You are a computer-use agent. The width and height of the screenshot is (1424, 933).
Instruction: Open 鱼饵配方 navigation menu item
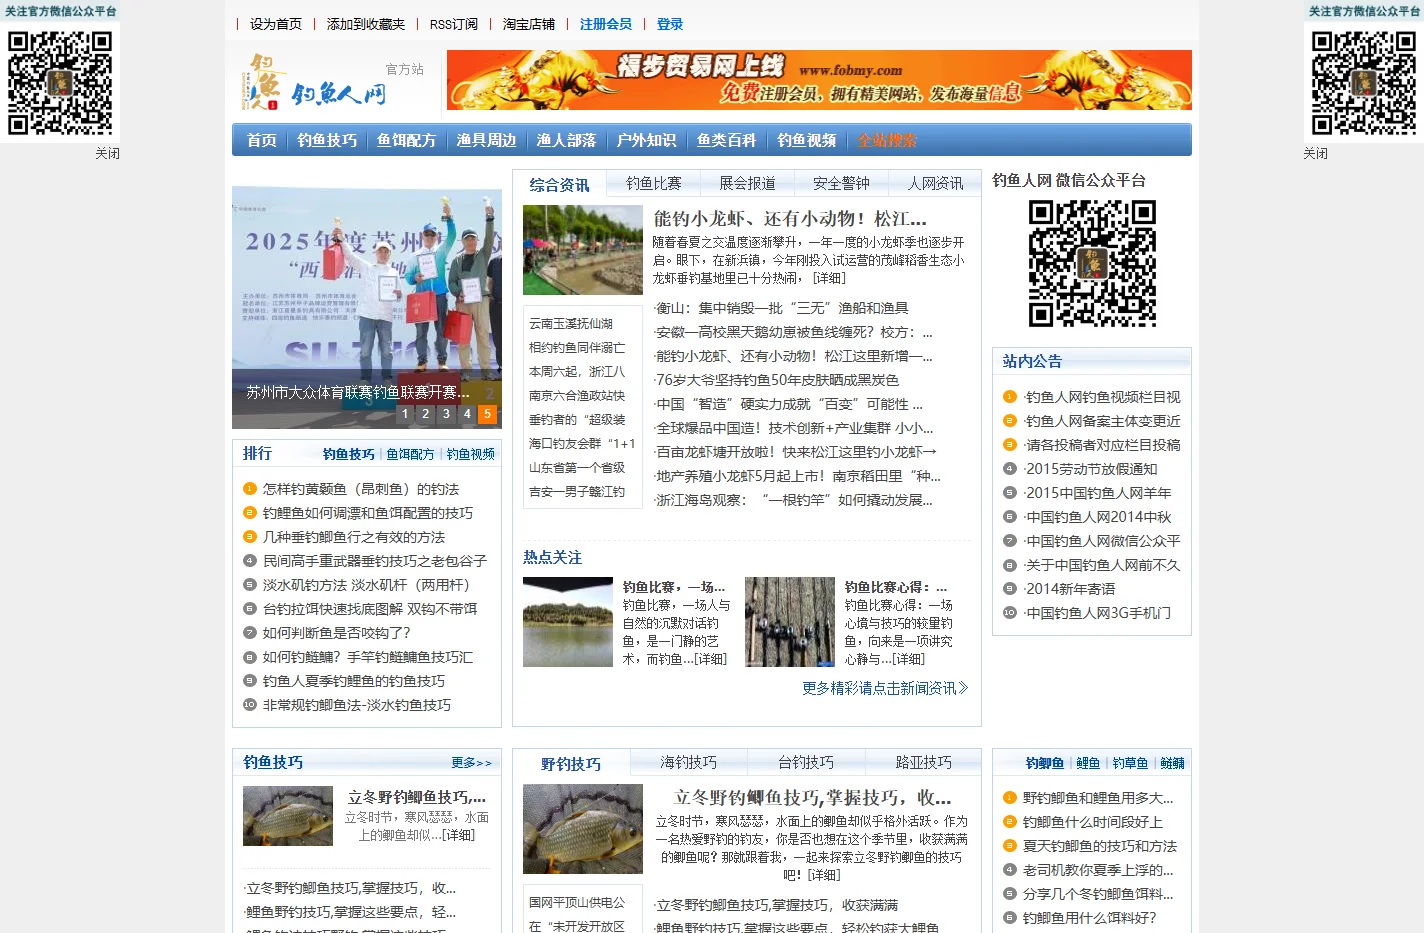[407, 140]
